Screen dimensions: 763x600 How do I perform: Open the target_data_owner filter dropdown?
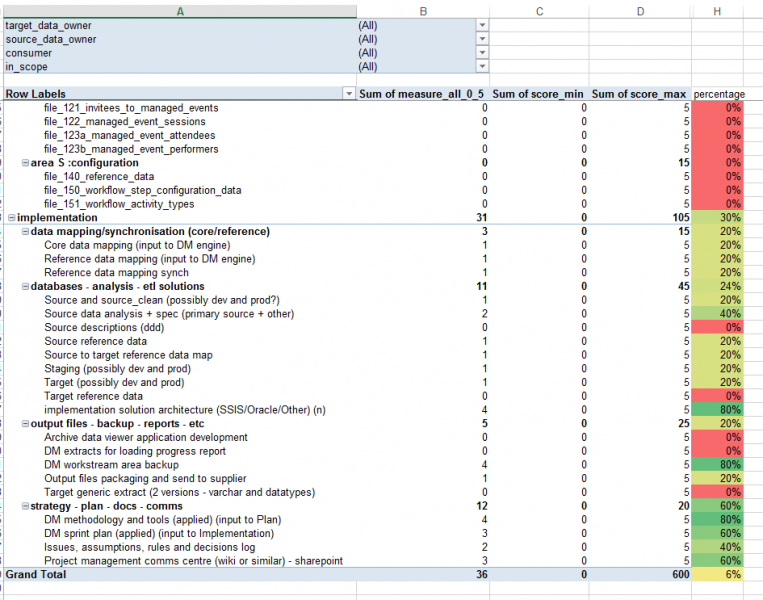coord(483,25)
